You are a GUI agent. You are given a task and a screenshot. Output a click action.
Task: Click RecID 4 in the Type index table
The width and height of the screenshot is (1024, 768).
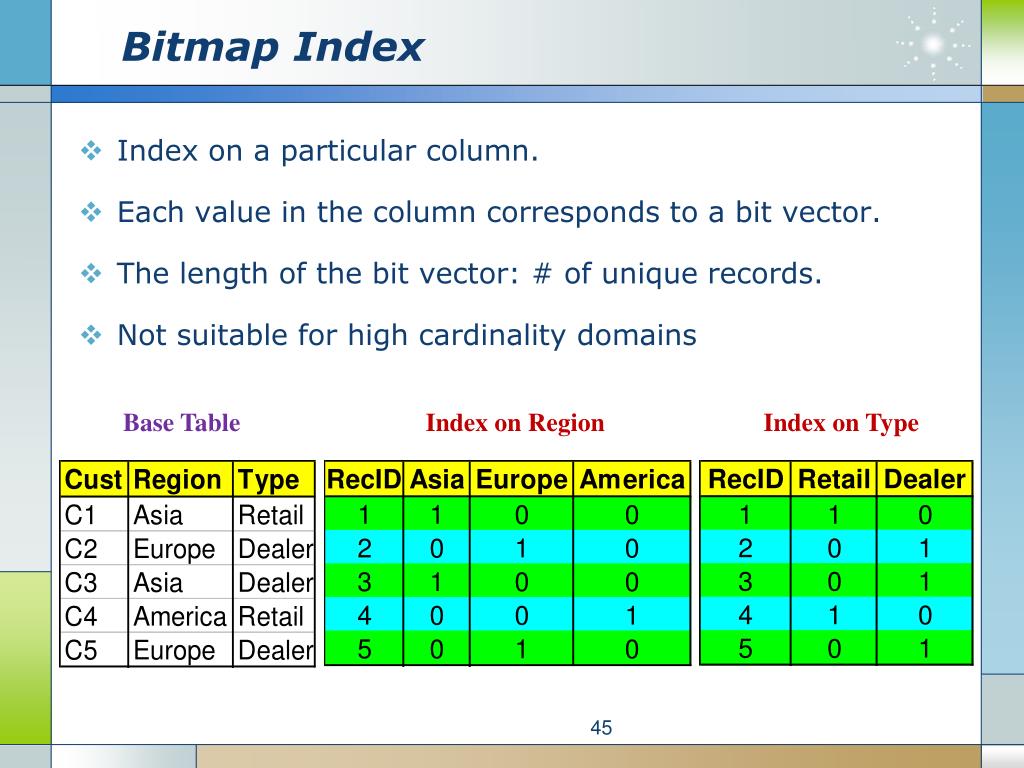point(745,615)
